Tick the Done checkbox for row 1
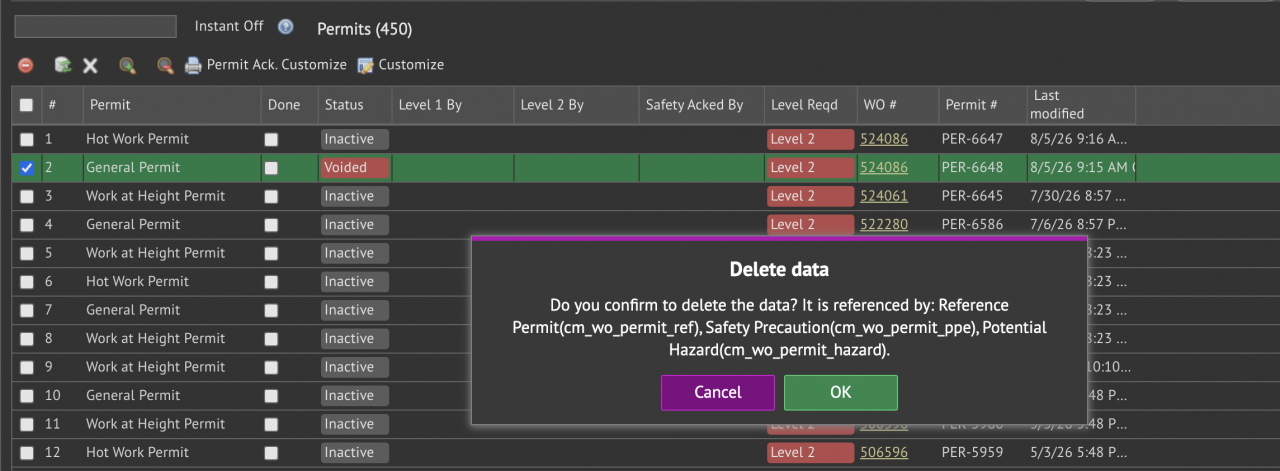Screen dimensions: 1280x471 pyautogui.click(x=271, y=139)
